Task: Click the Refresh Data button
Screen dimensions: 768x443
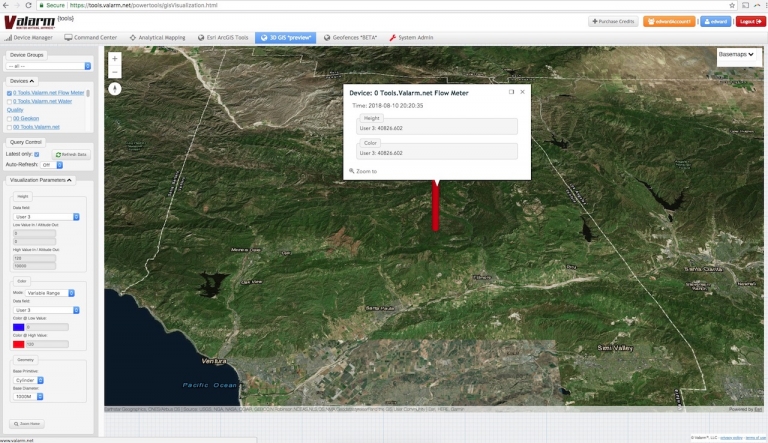Action: (71, 154)
